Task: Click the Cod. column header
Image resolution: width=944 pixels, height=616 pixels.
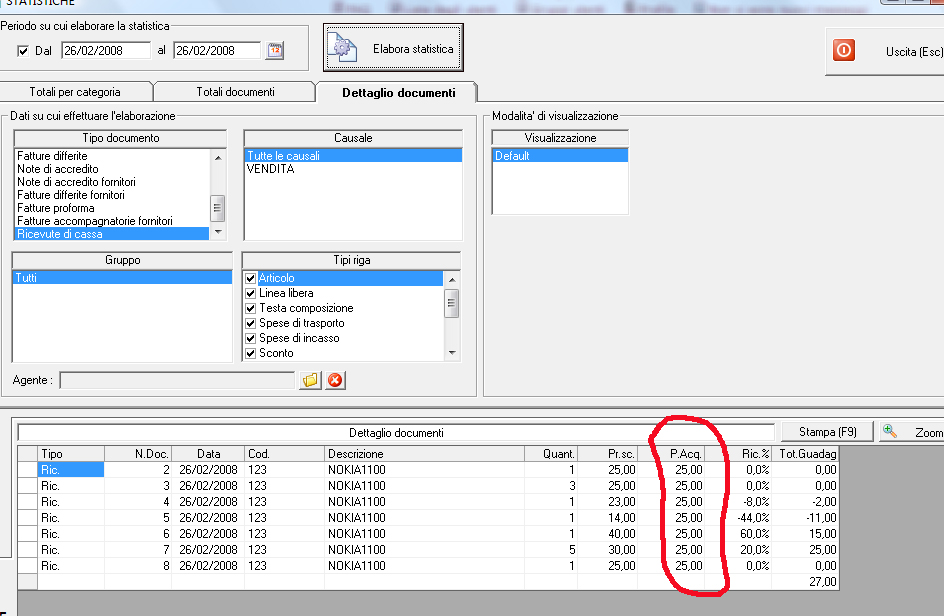Action: (x=284, y=453)
